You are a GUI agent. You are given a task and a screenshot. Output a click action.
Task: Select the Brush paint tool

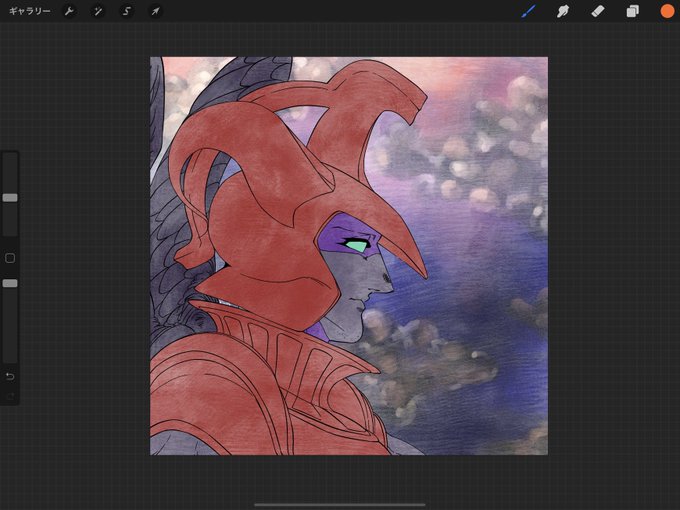[x=528, y=11]
